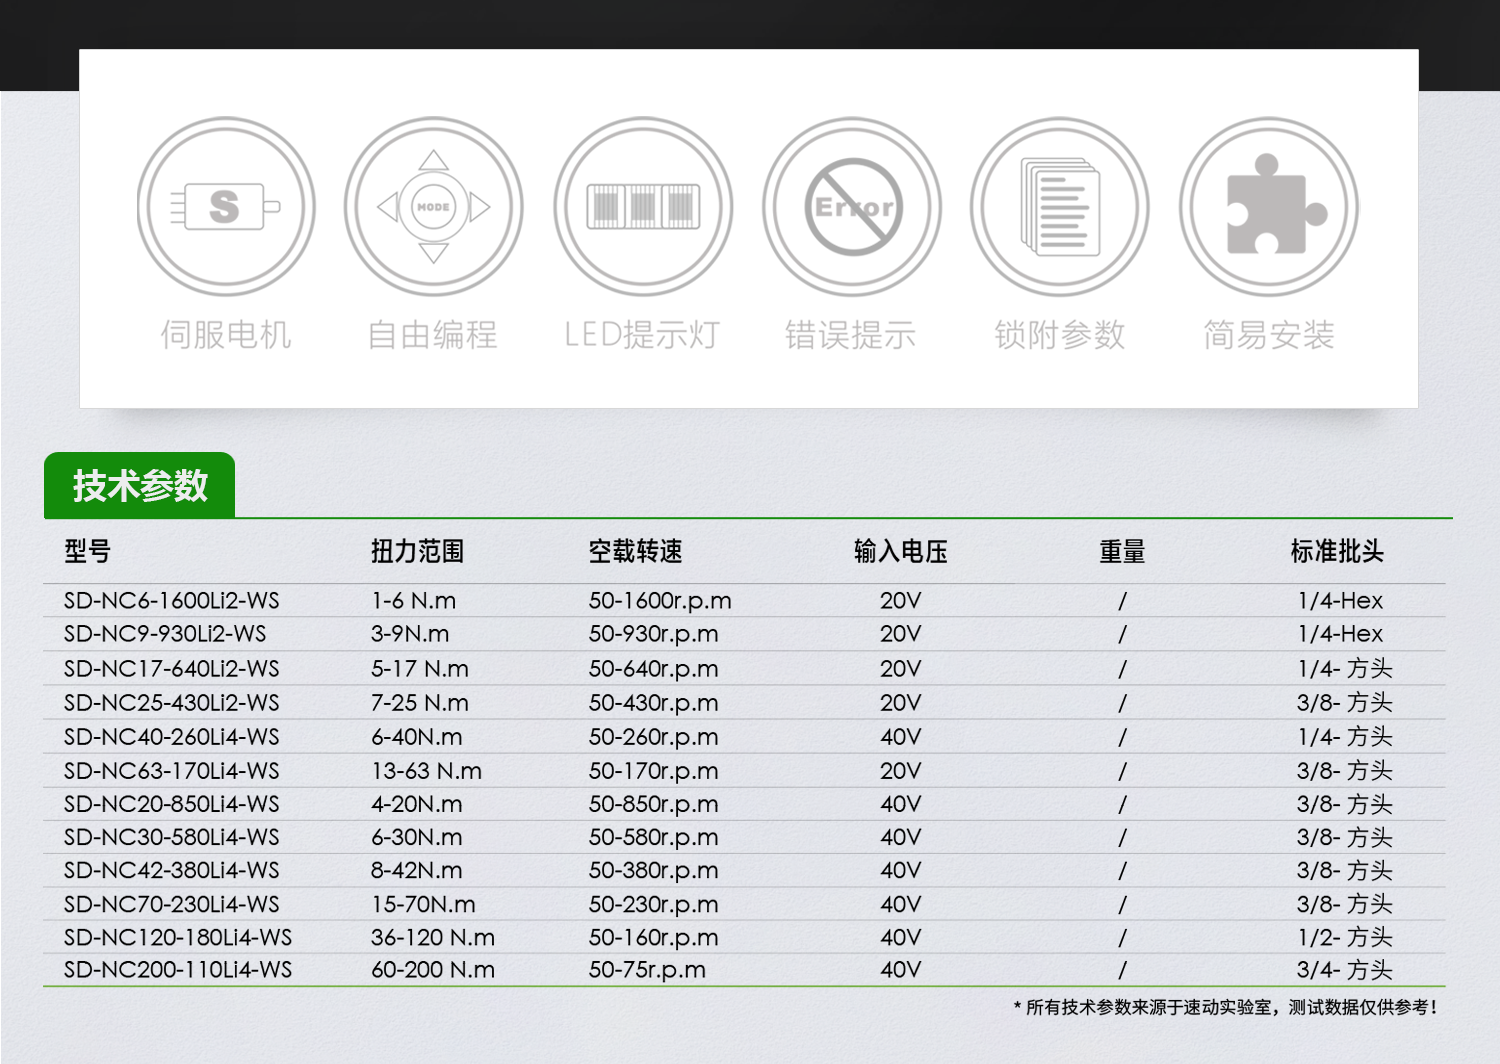Click the Error prohibition icon
The width and height of the screenshot is (1500, 1064).
coord(852,207)
